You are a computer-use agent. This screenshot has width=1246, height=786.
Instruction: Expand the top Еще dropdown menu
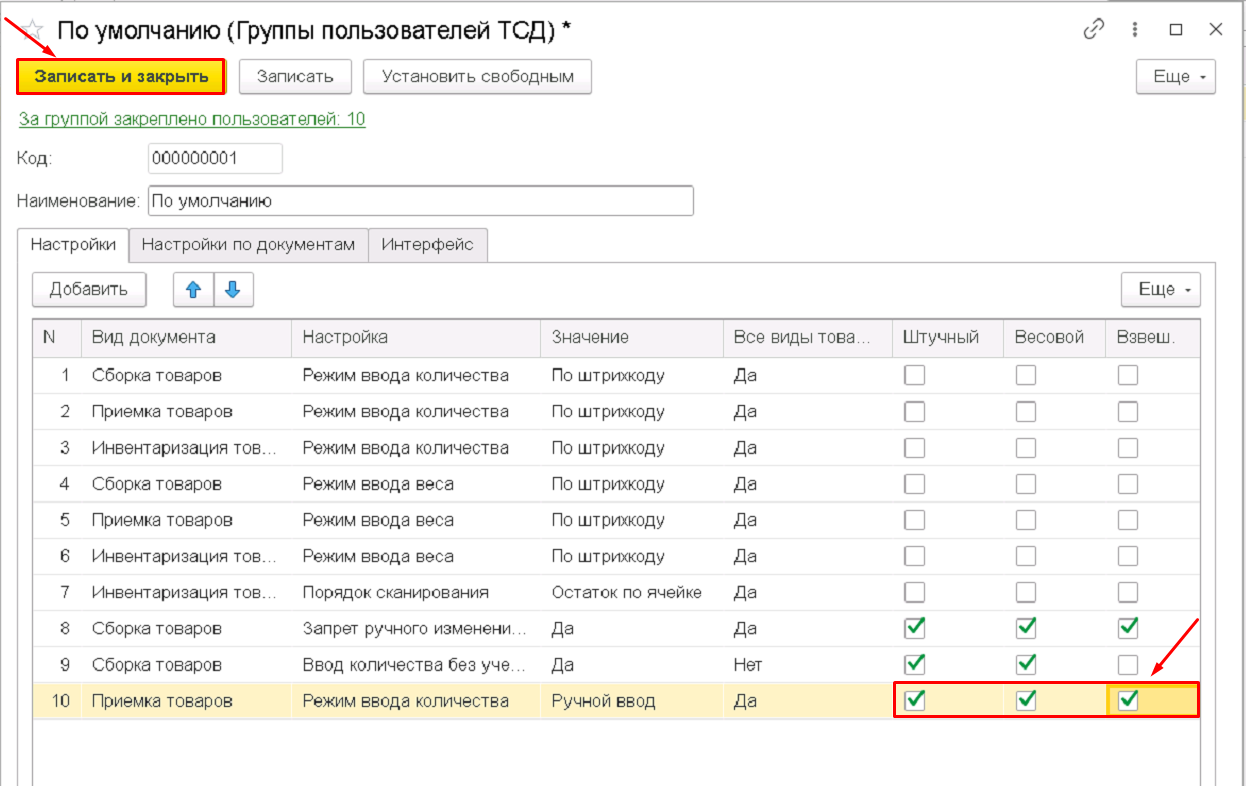1175,77
